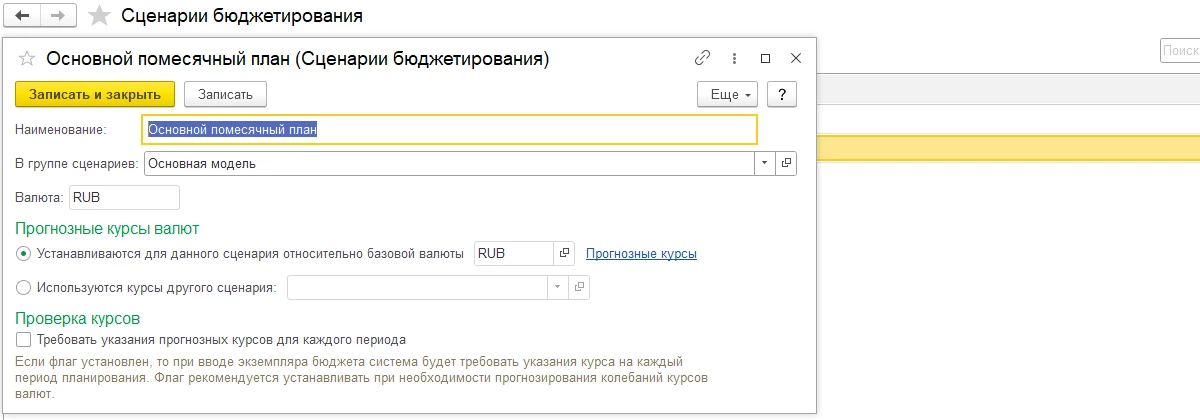Select rates set for this scenario option
The image size is (1200, 420).
coord(24,254)
